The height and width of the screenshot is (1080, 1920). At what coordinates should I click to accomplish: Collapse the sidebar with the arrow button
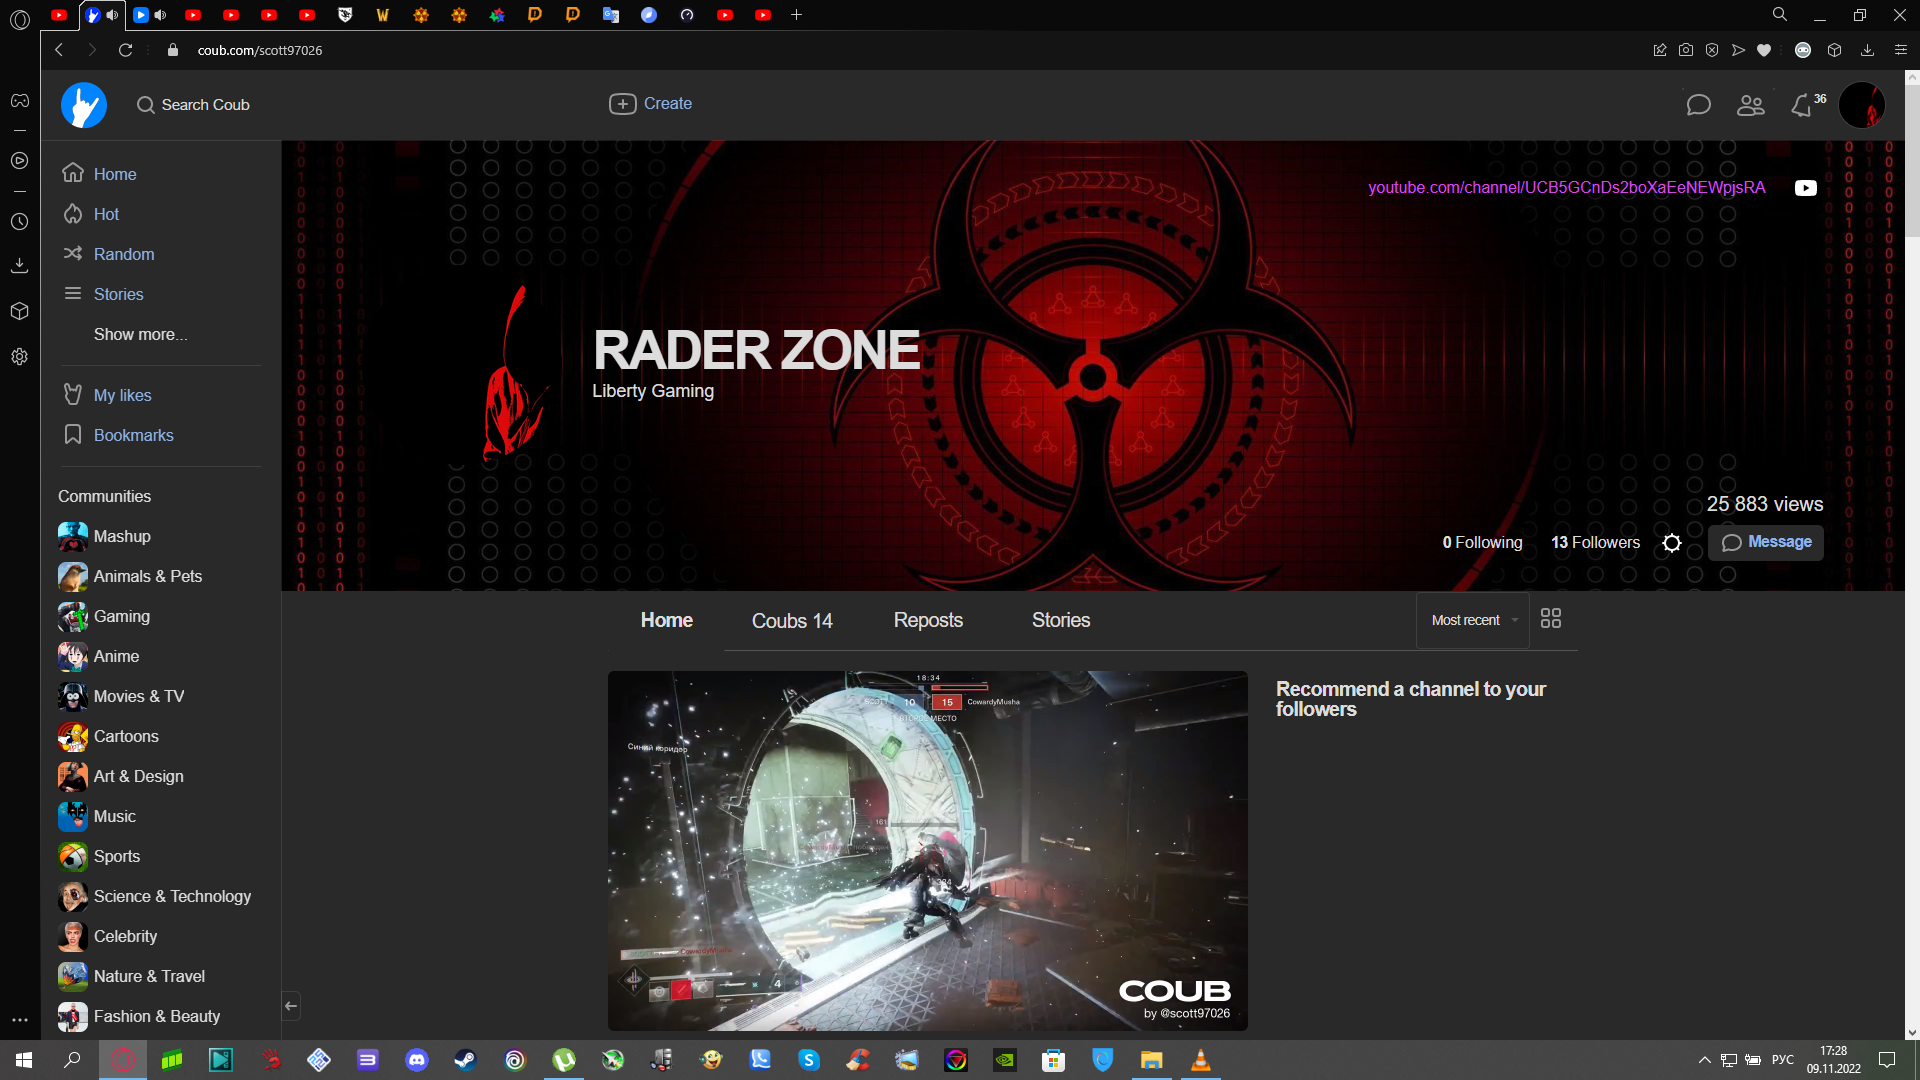[291, 1006]
